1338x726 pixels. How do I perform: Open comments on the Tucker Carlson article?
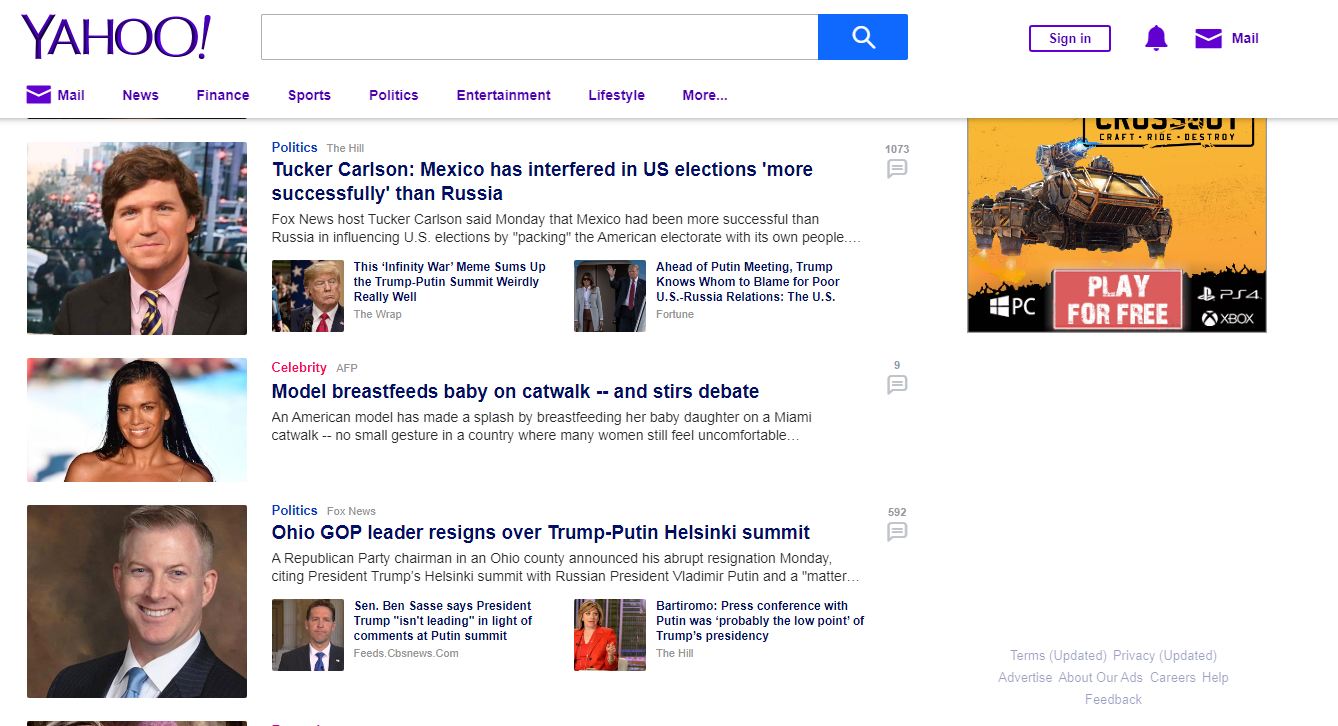[x=897, y=169]
